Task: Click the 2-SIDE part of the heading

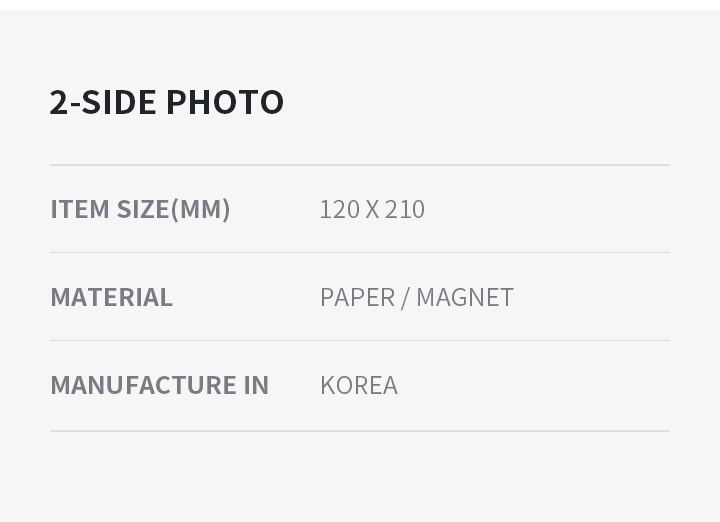Action: pyautogui.click(x=103, y=102)
